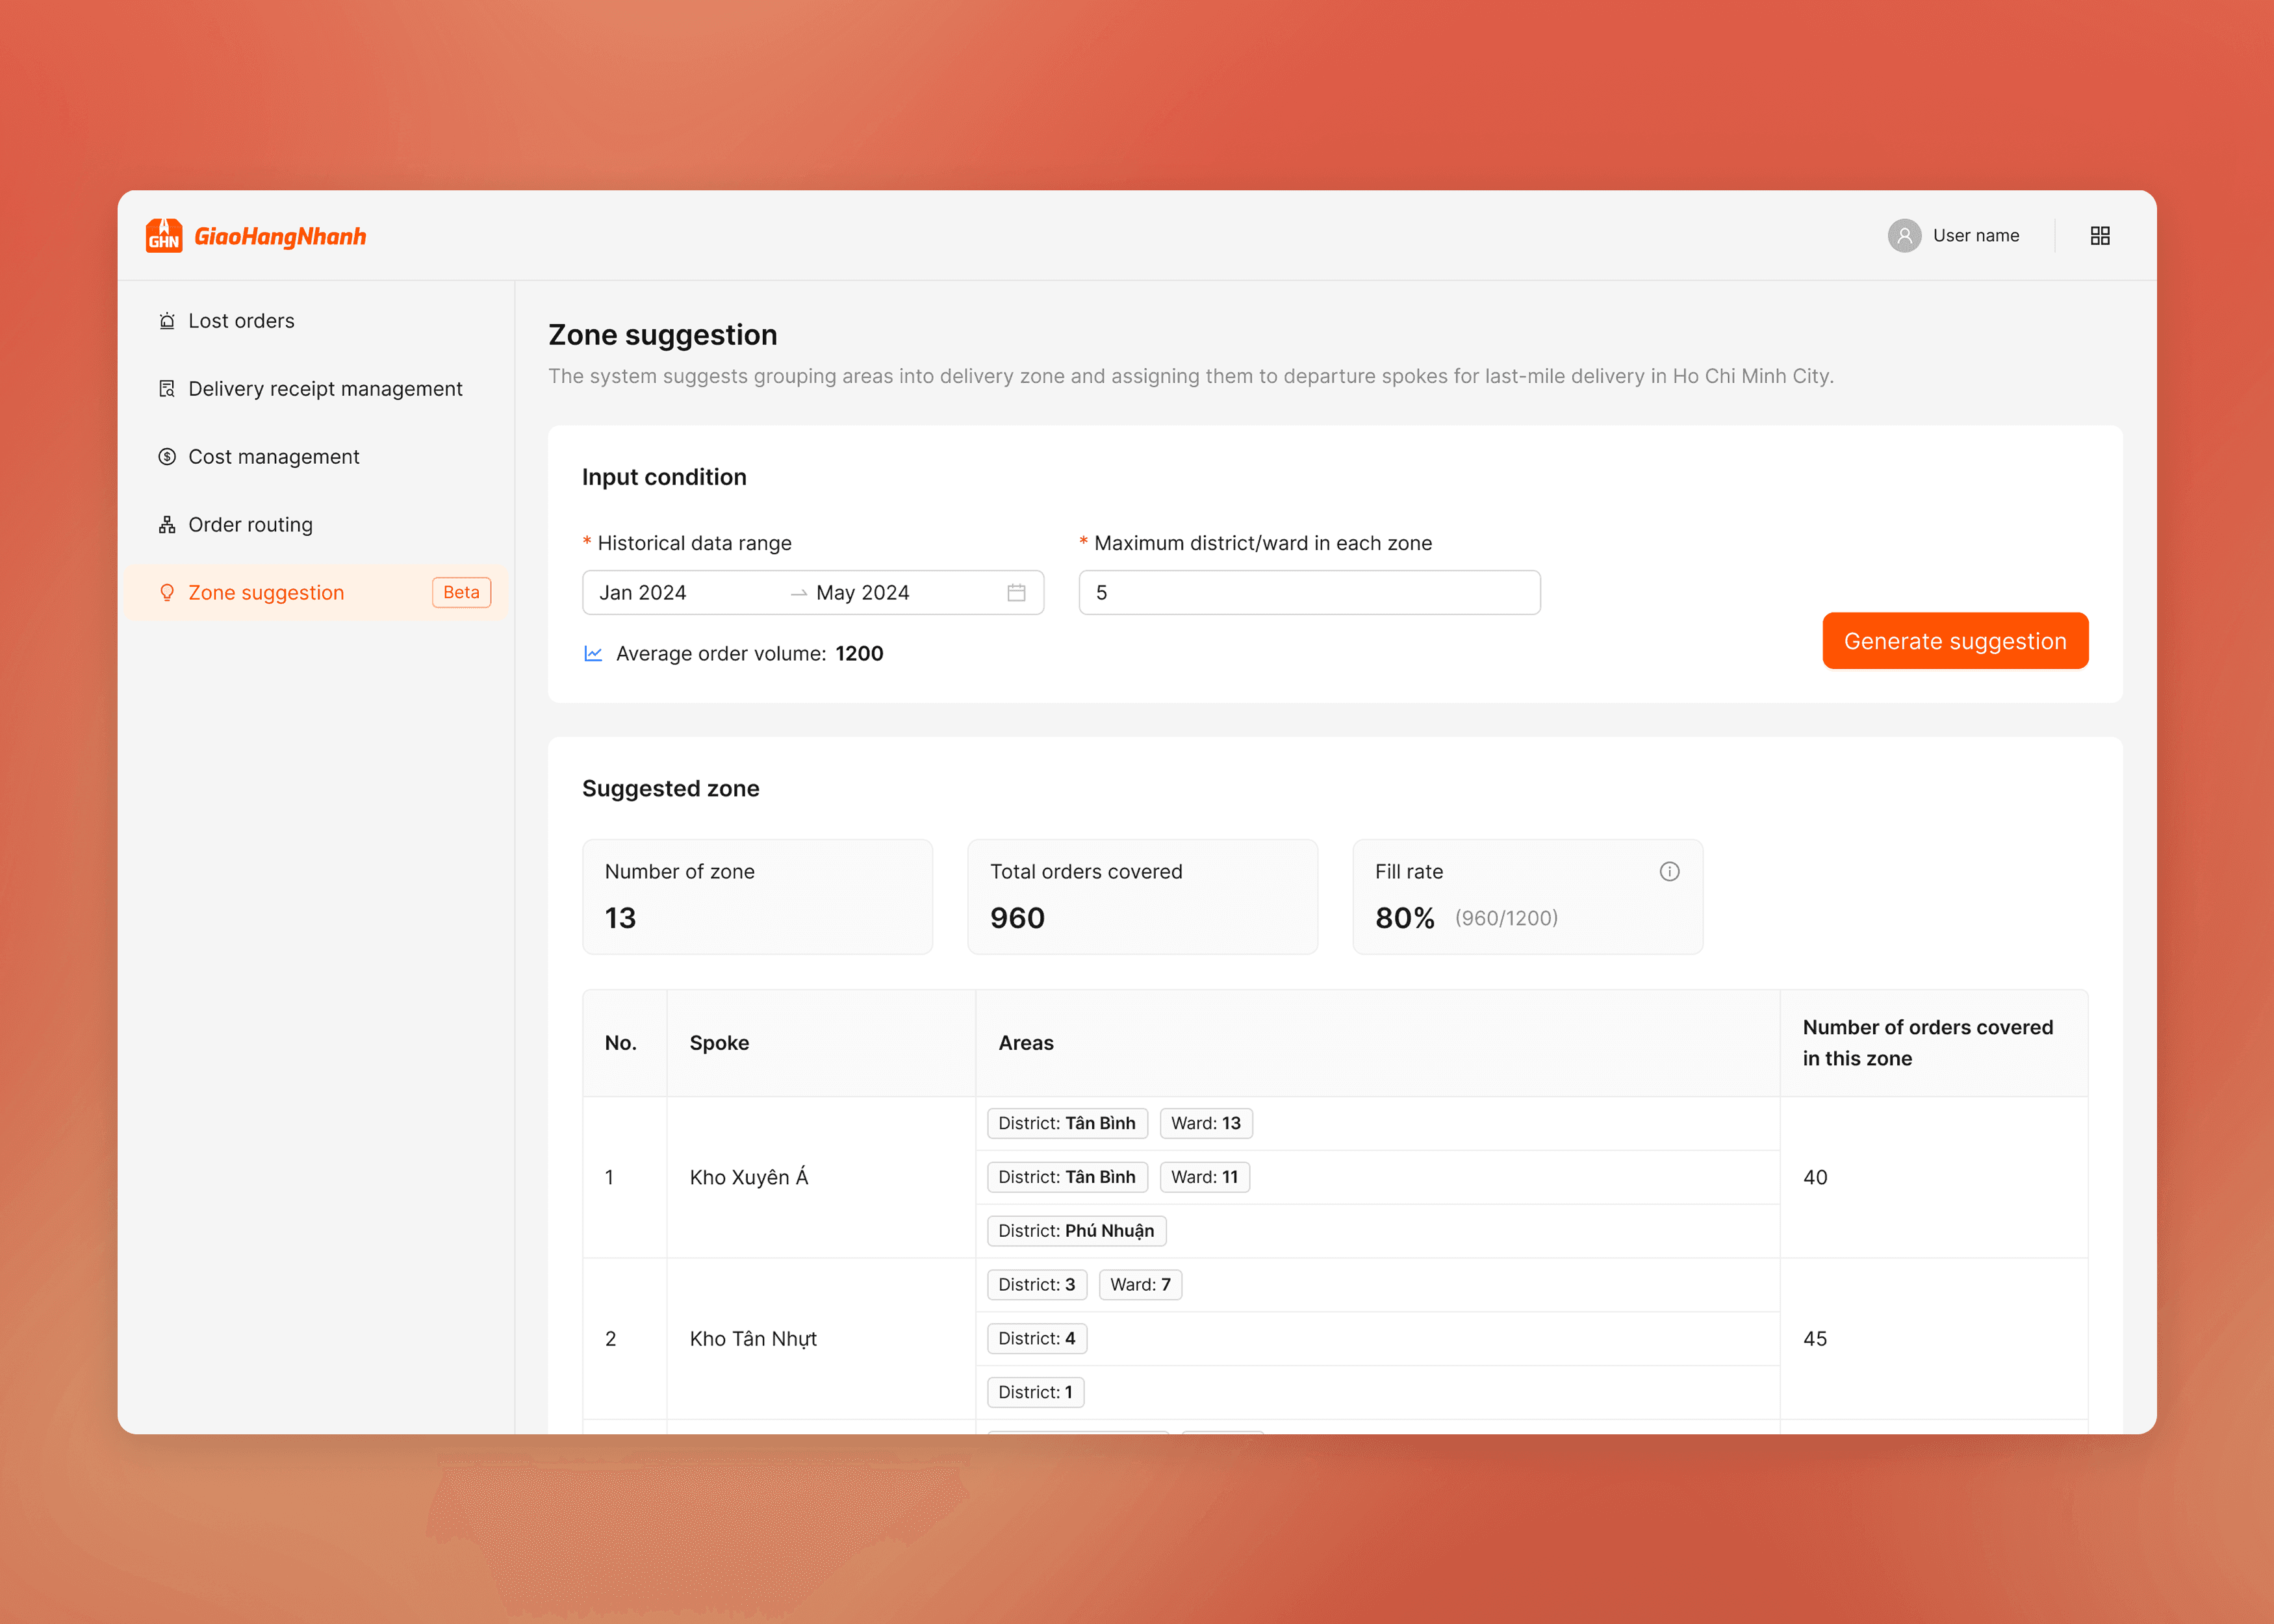The image size is (2274, 1624).
Task: Click the Order routing hierarchy icon
Action: [x=167, y=525]
